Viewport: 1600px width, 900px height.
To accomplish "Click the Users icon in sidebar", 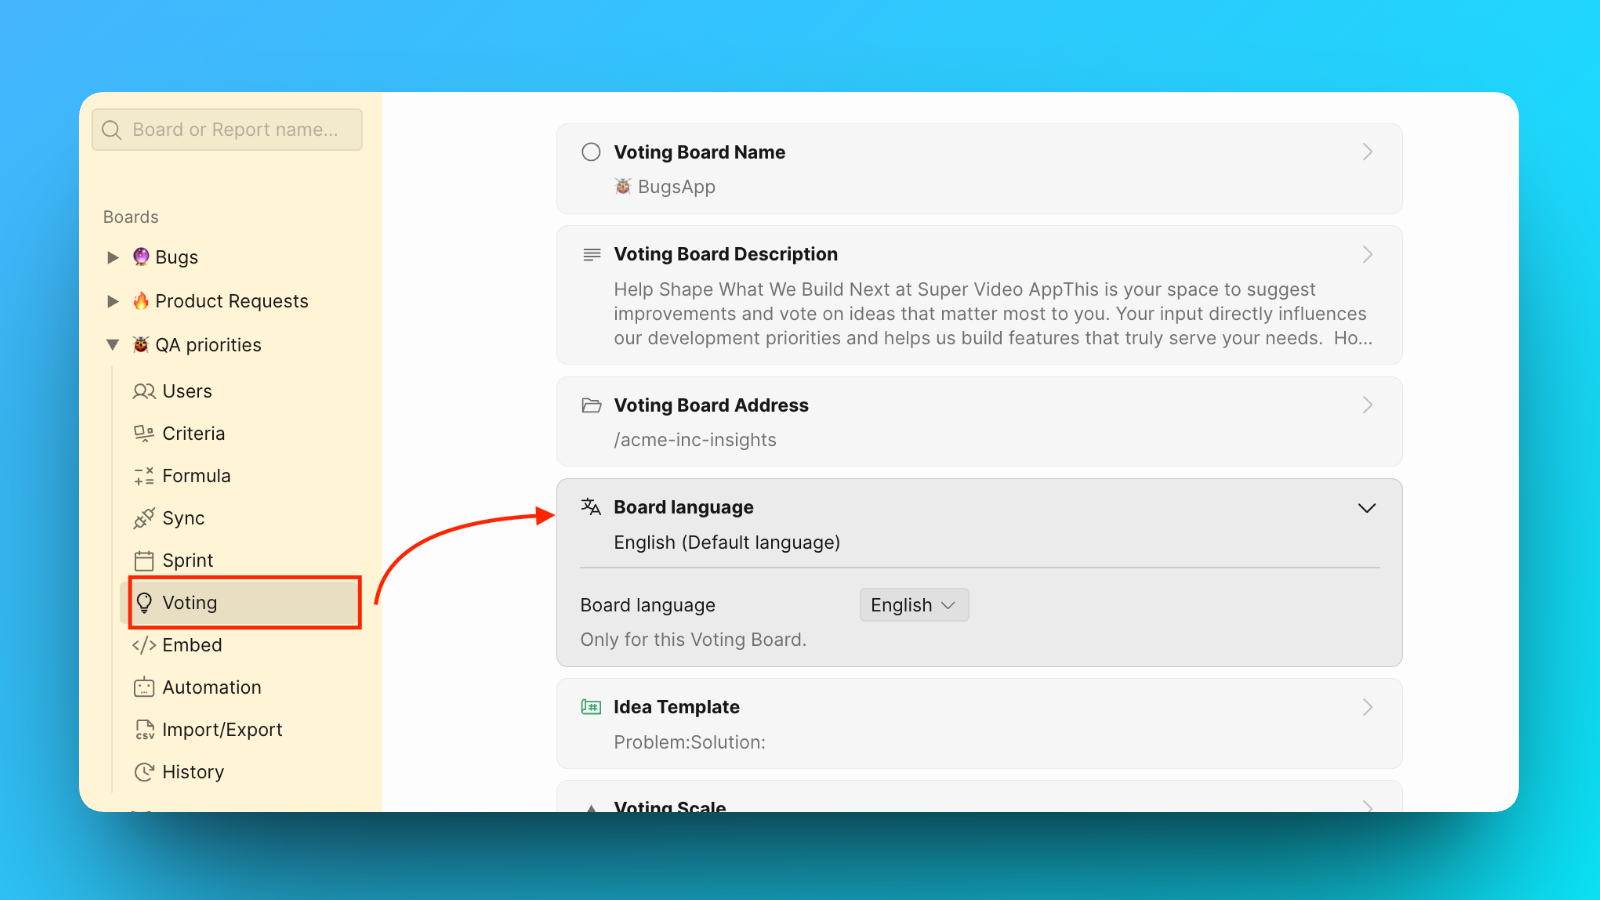I will [x=144, y=391].
